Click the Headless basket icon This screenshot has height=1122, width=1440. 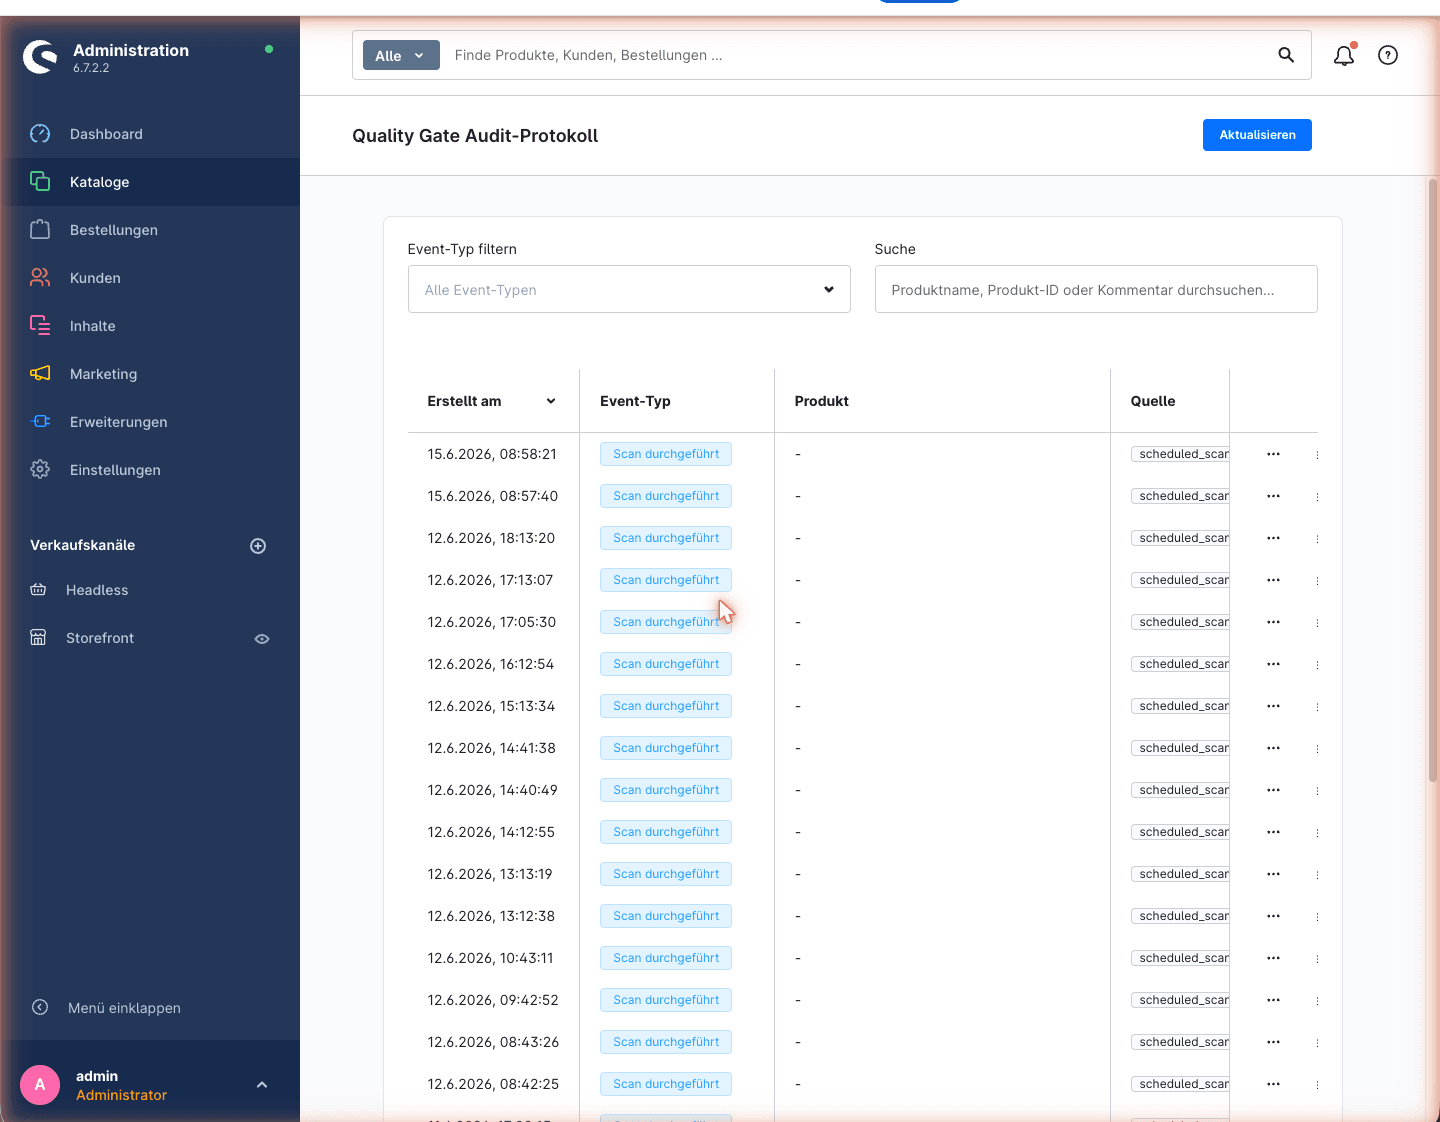[38, 590]
